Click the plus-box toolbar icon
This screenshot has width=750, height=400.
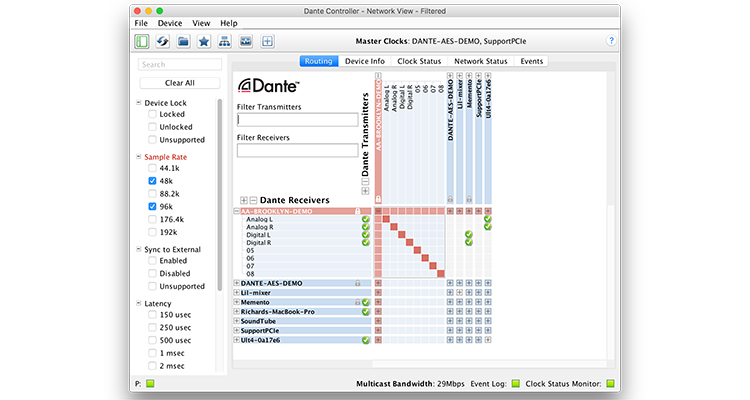pos(267,41)
